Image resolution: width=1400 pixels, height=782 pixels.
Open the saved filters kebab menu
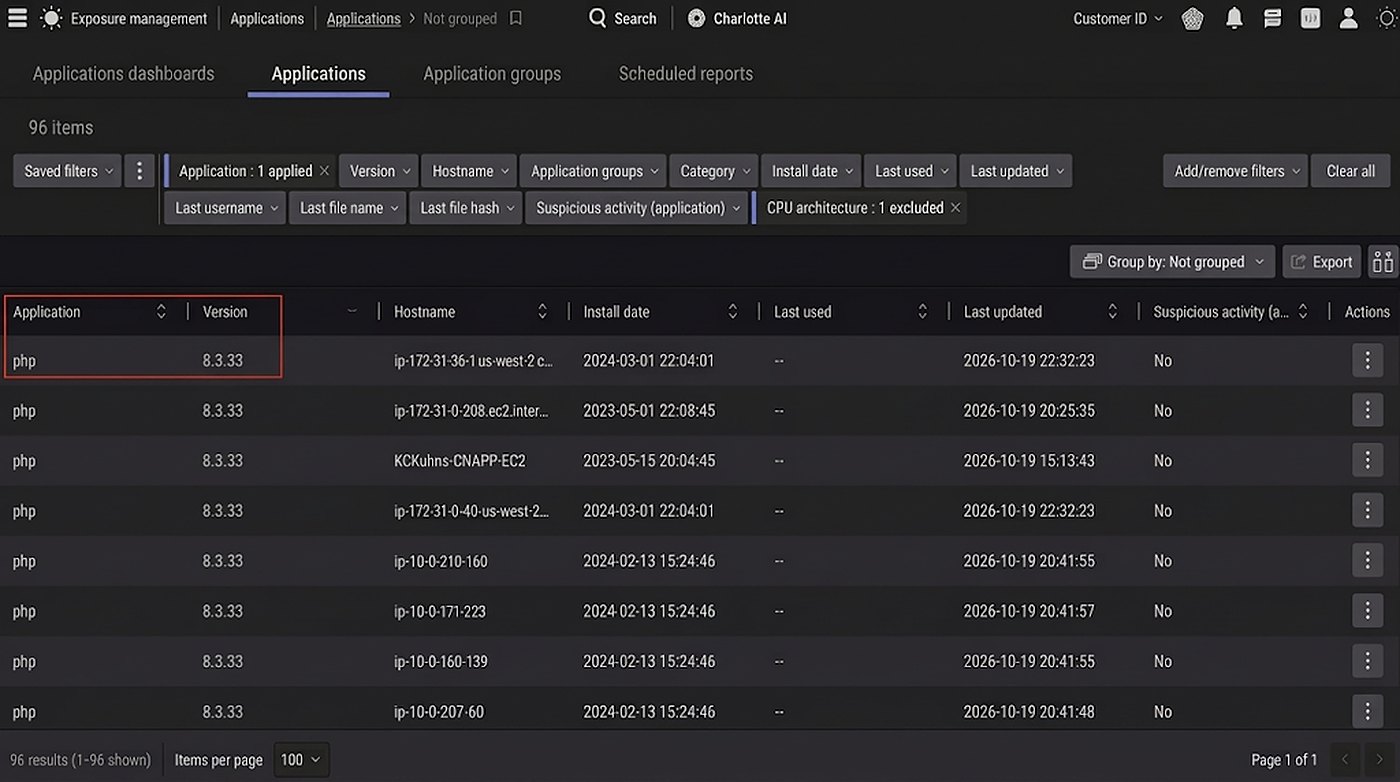139,171
